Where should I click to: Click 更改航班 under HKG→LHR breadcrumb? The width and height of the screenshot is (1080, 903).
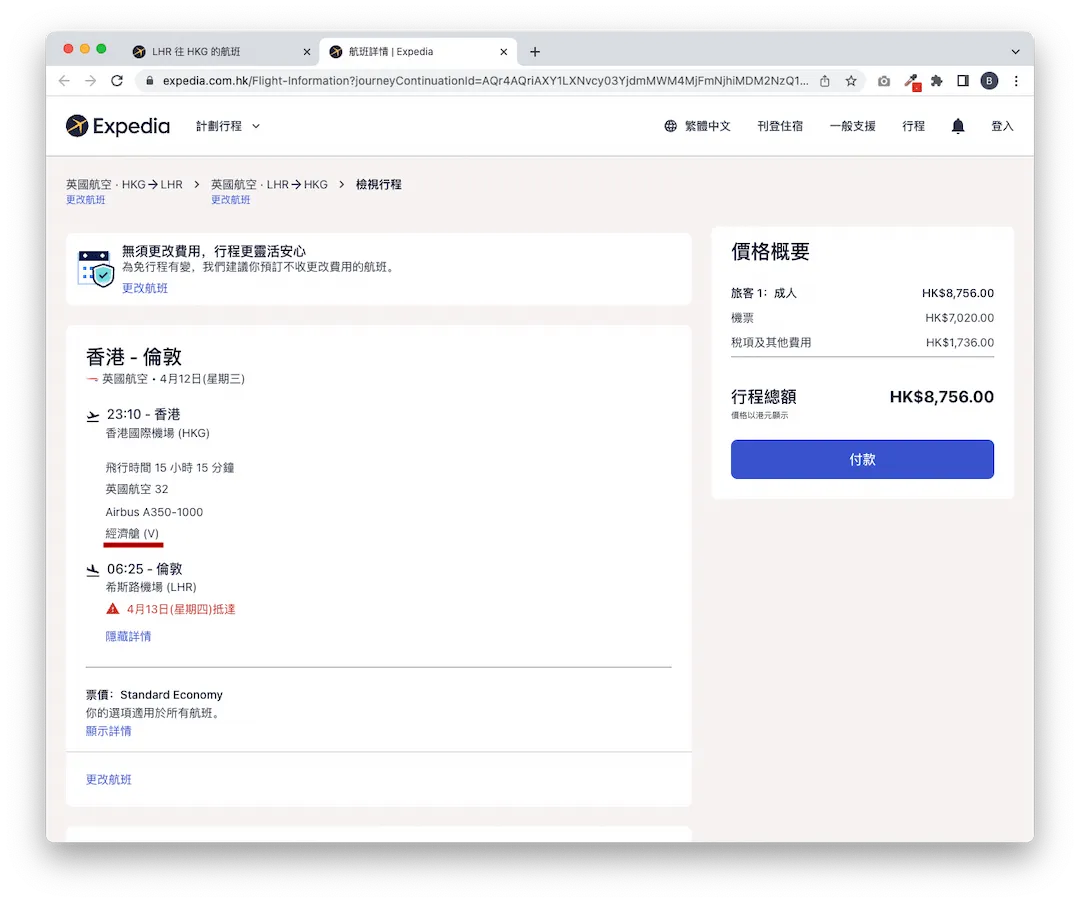pyautogui.click(x=85, y=200)
